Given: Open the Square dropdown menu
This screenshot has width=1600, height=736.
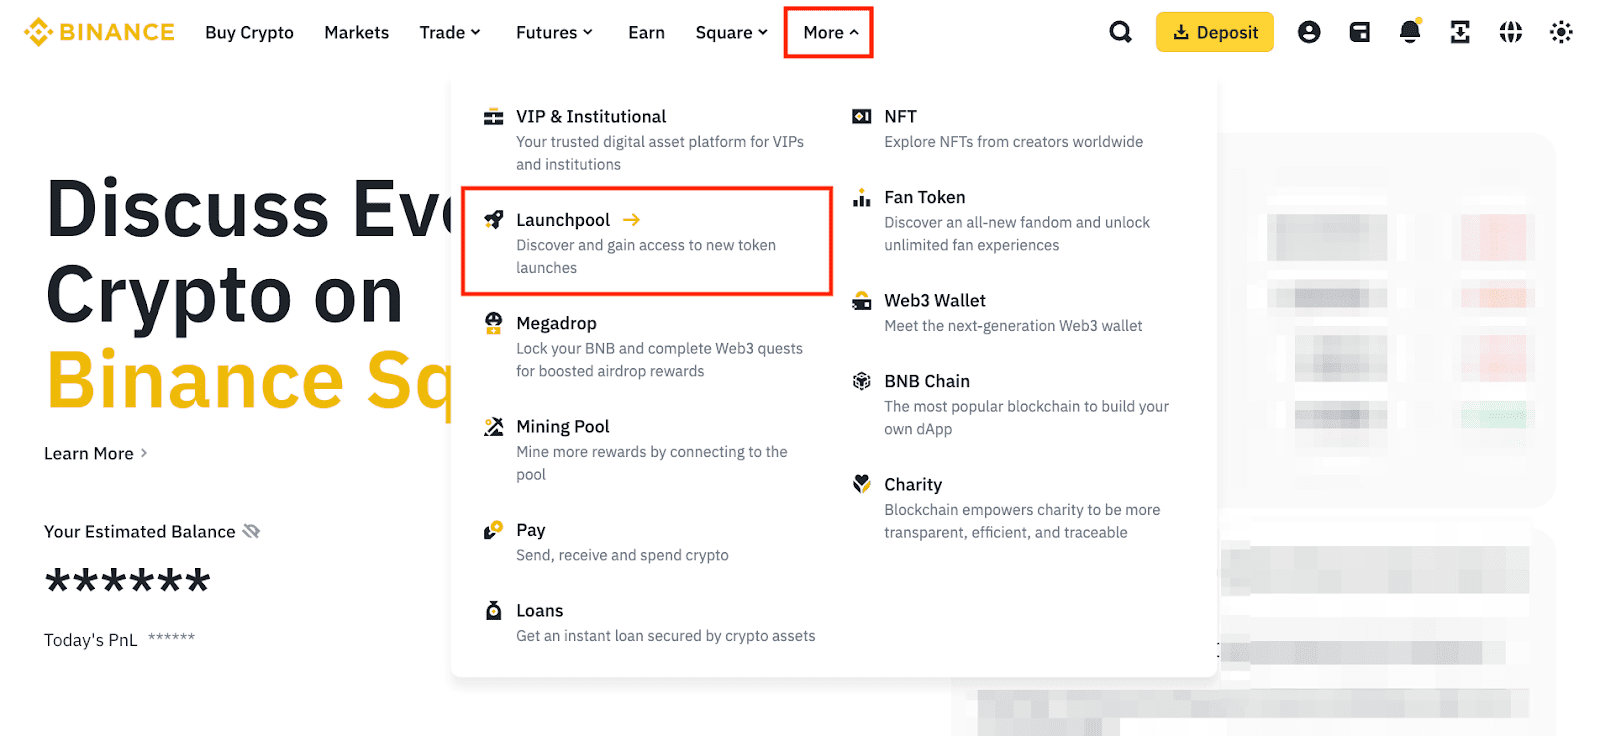Looking at the screenshot, I should tap(731, 32).
